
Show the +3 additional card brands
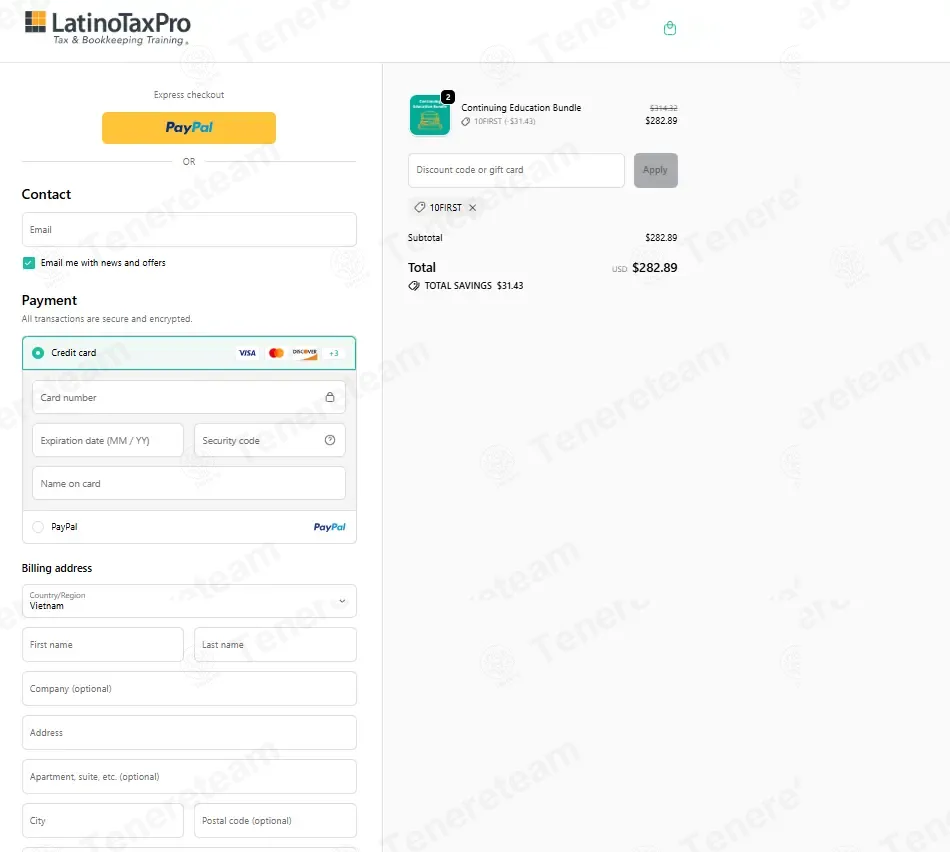pos(334,353)
